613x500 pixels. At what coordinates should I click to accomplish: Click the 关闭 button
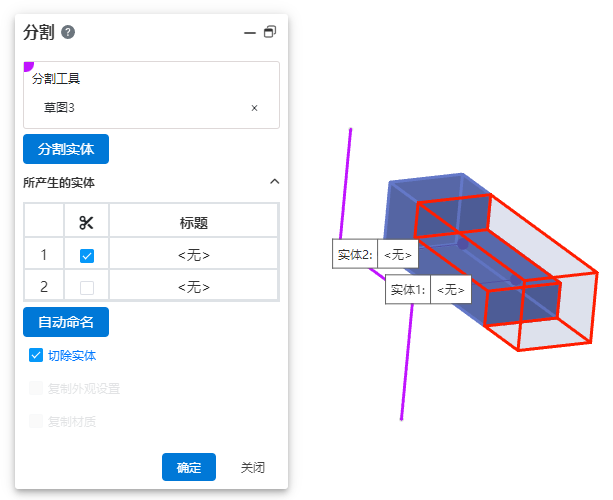[253, 467]
